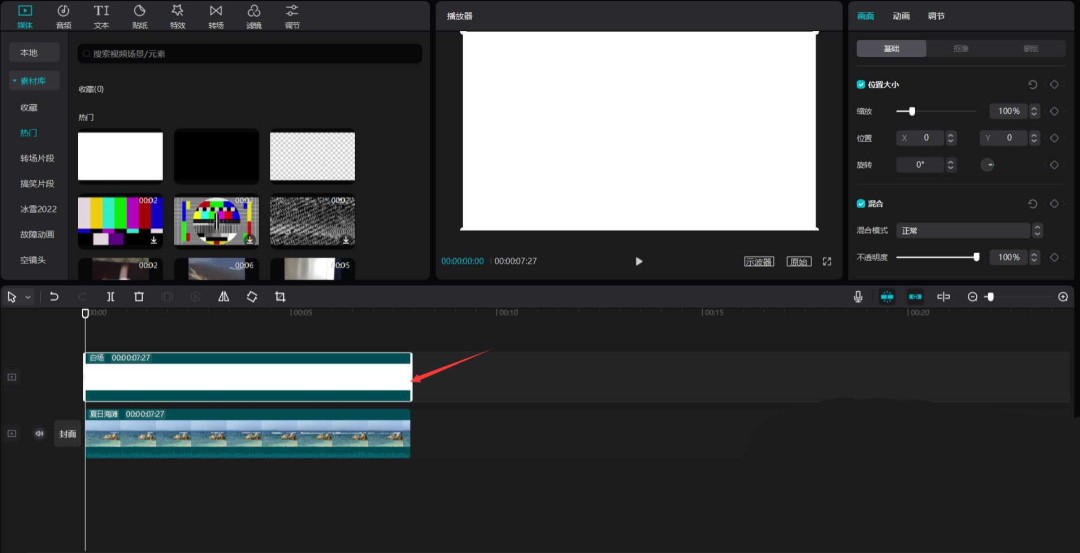
Task: Click the 原始 ratio button in player
Action: (x=798, y=262)
